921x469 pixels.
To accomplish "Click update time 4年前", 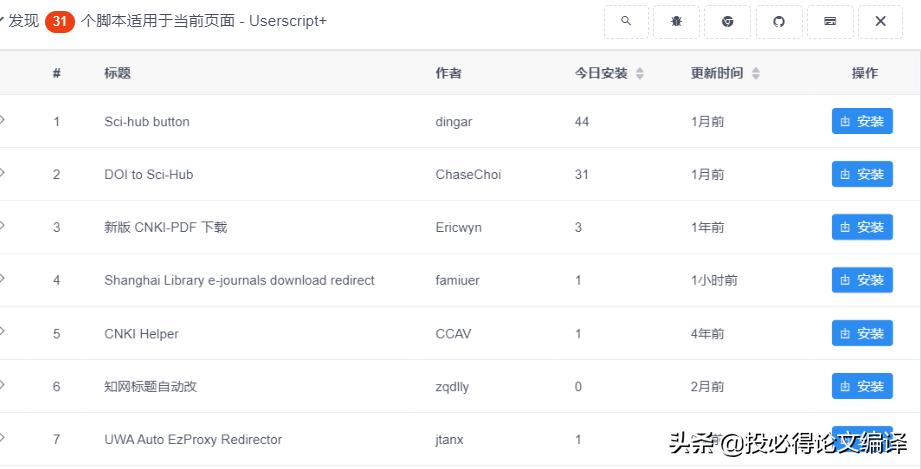I will point(707,334).
